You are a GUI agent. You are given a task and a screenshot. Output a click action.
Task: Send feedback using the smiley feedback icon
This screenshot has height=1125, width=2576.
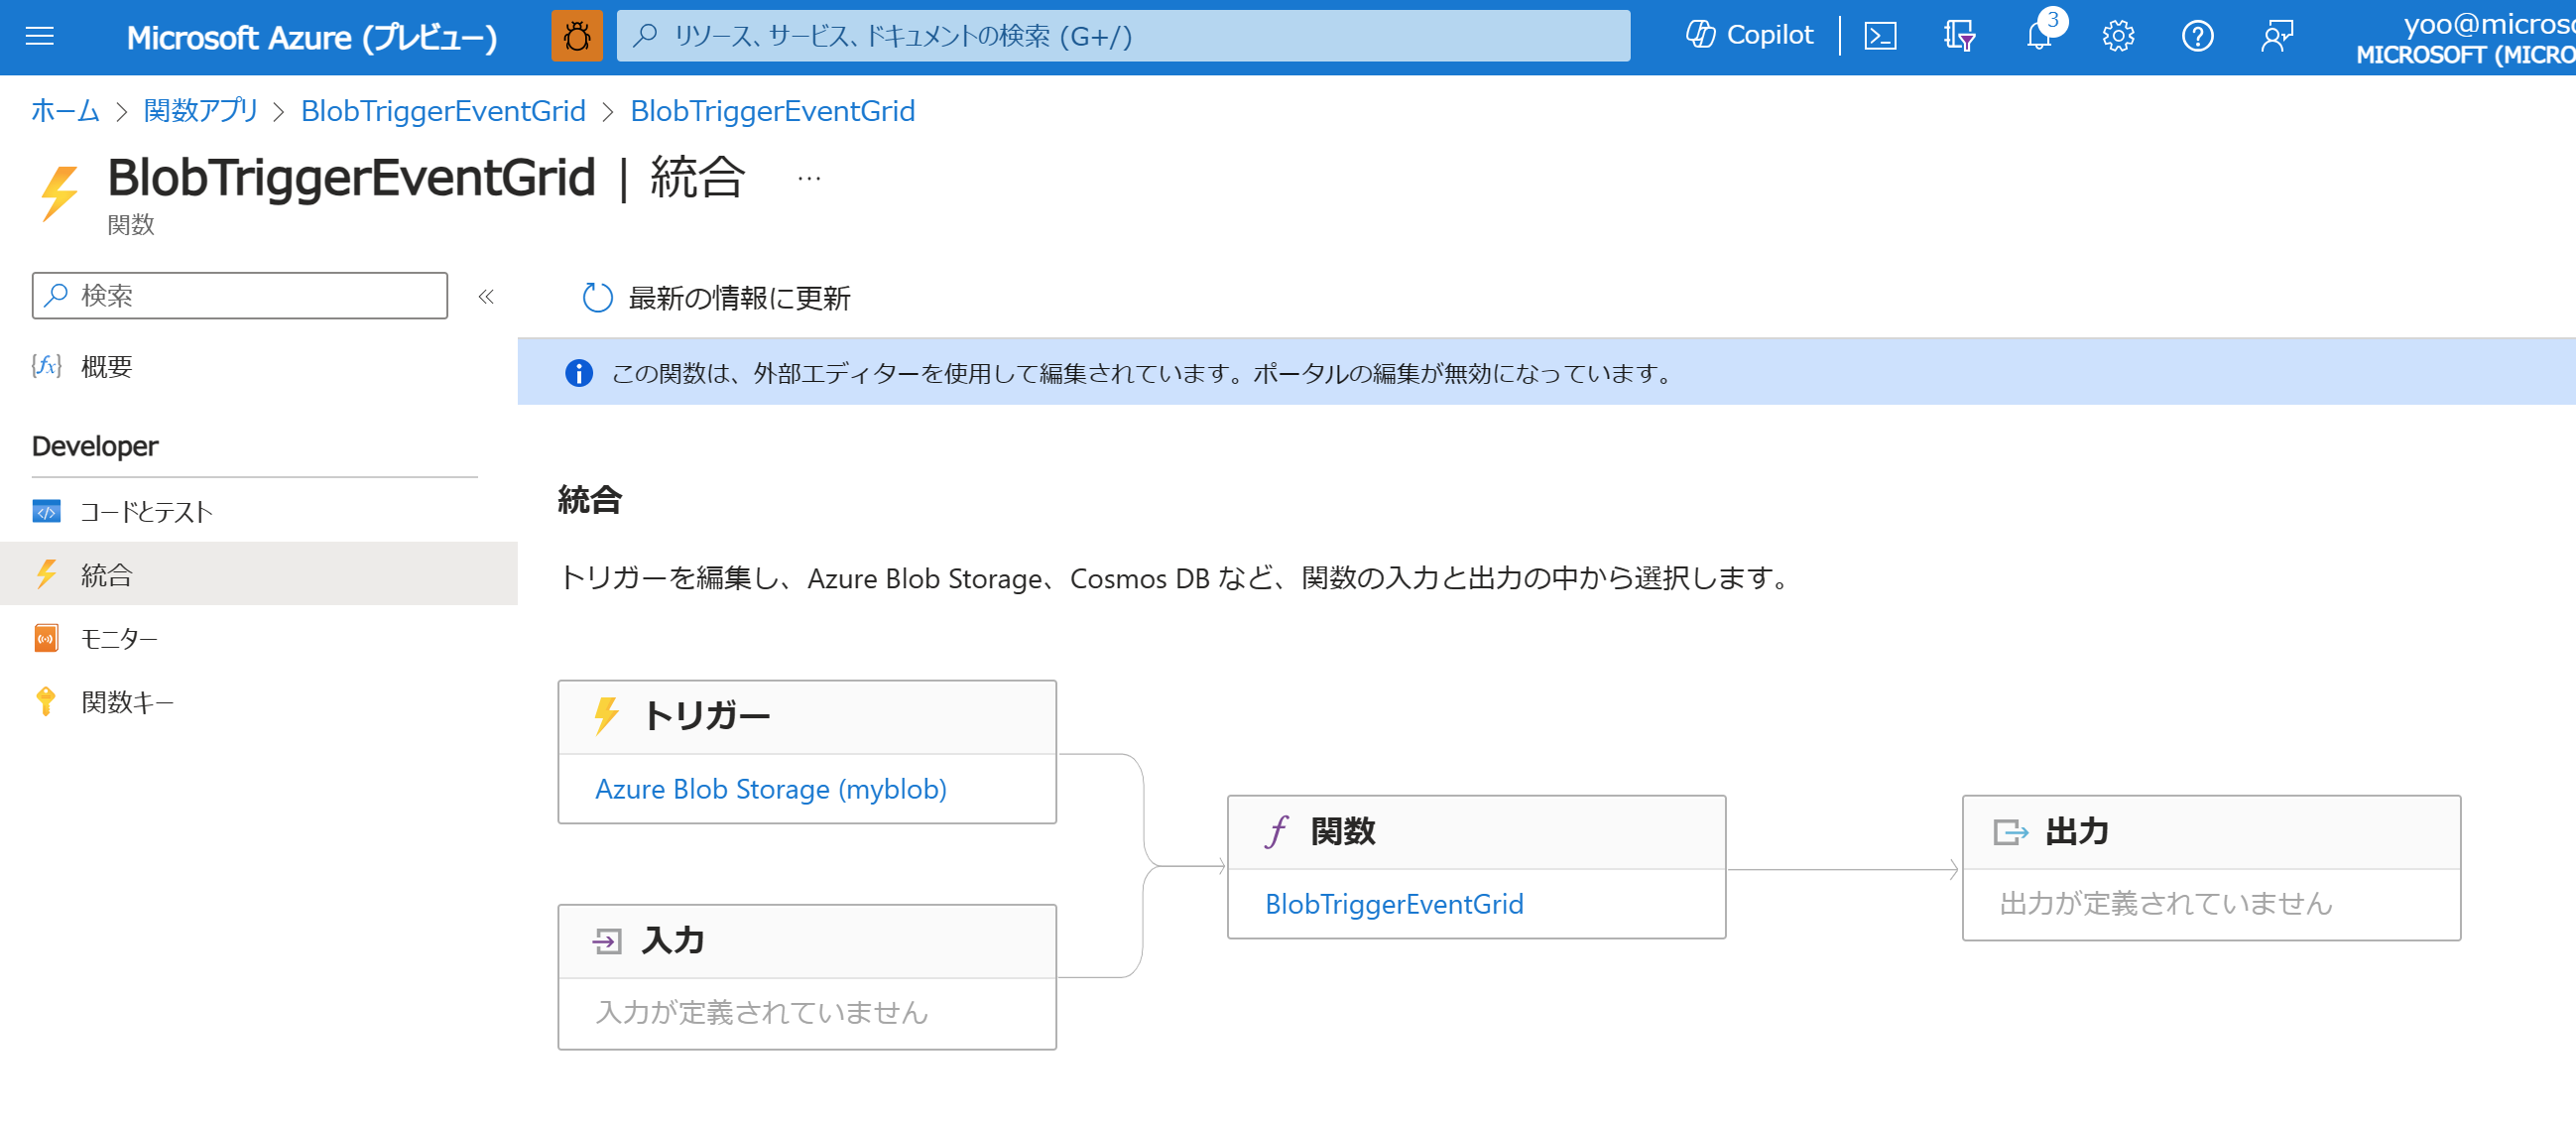pos(2277,37)
